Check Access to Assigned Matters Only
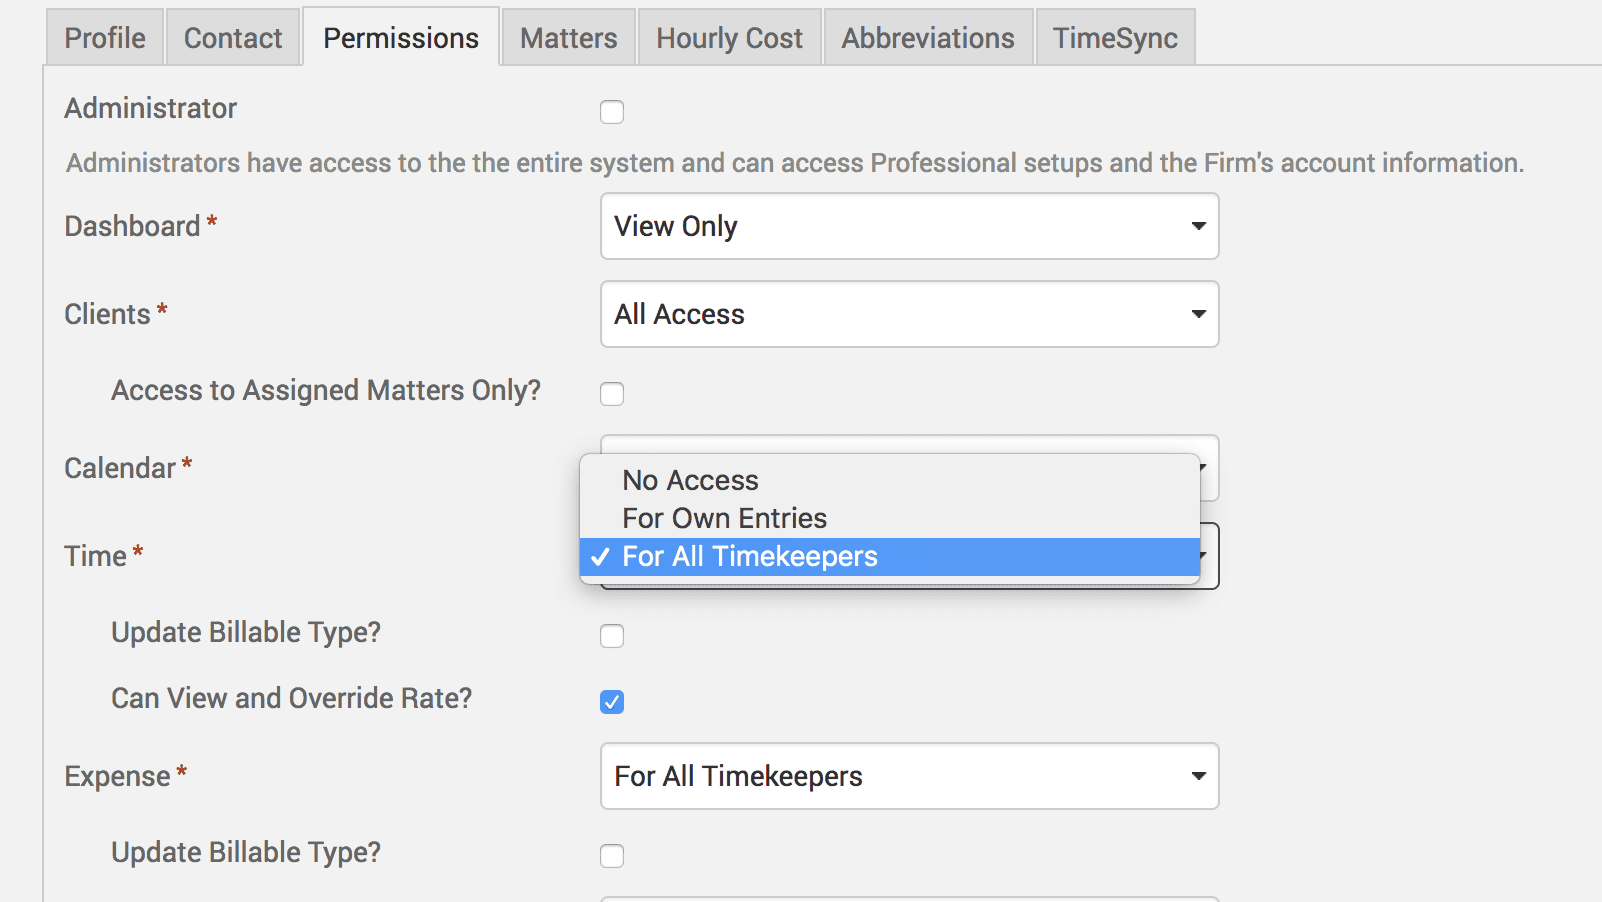The image size is (1602, 902). (612, 394)
